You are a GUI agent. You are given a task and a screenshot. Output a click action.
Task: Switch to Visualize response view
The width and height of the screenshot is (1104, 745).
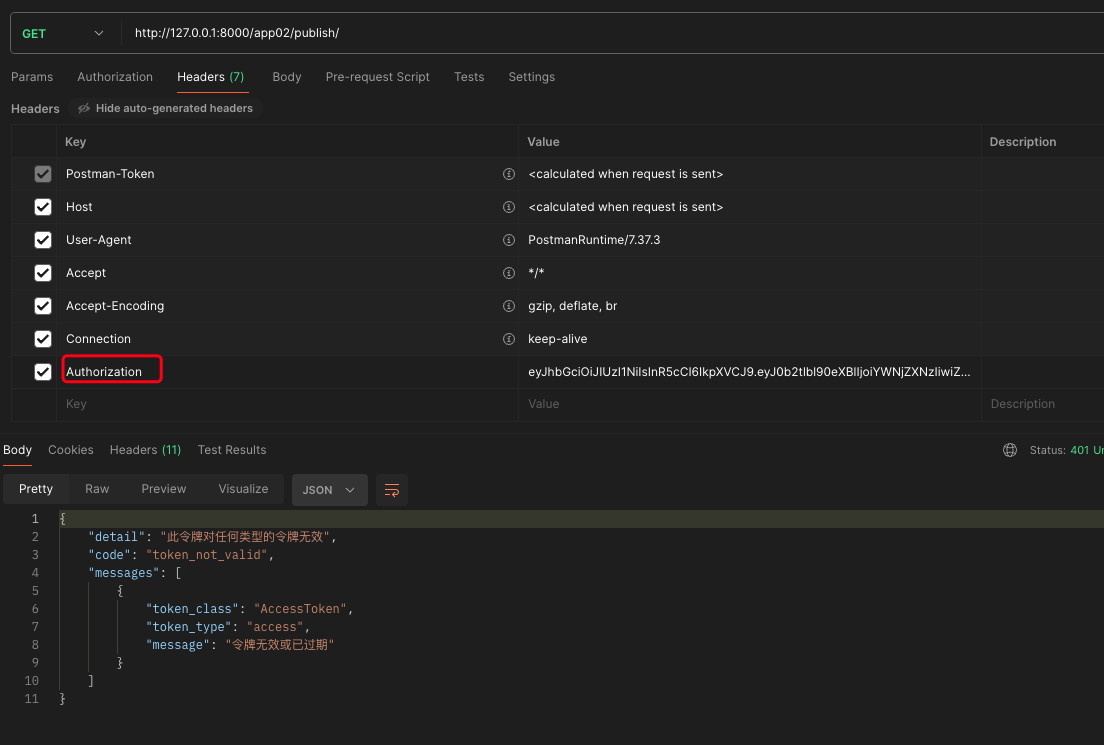(243, 489)
